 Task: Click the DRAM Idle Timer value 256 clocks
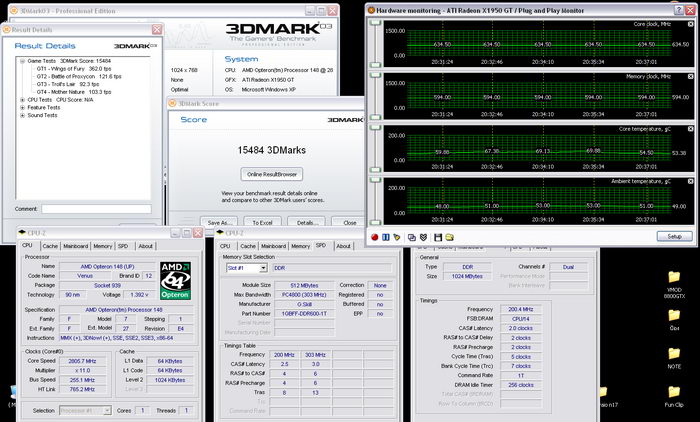point(521,385)
